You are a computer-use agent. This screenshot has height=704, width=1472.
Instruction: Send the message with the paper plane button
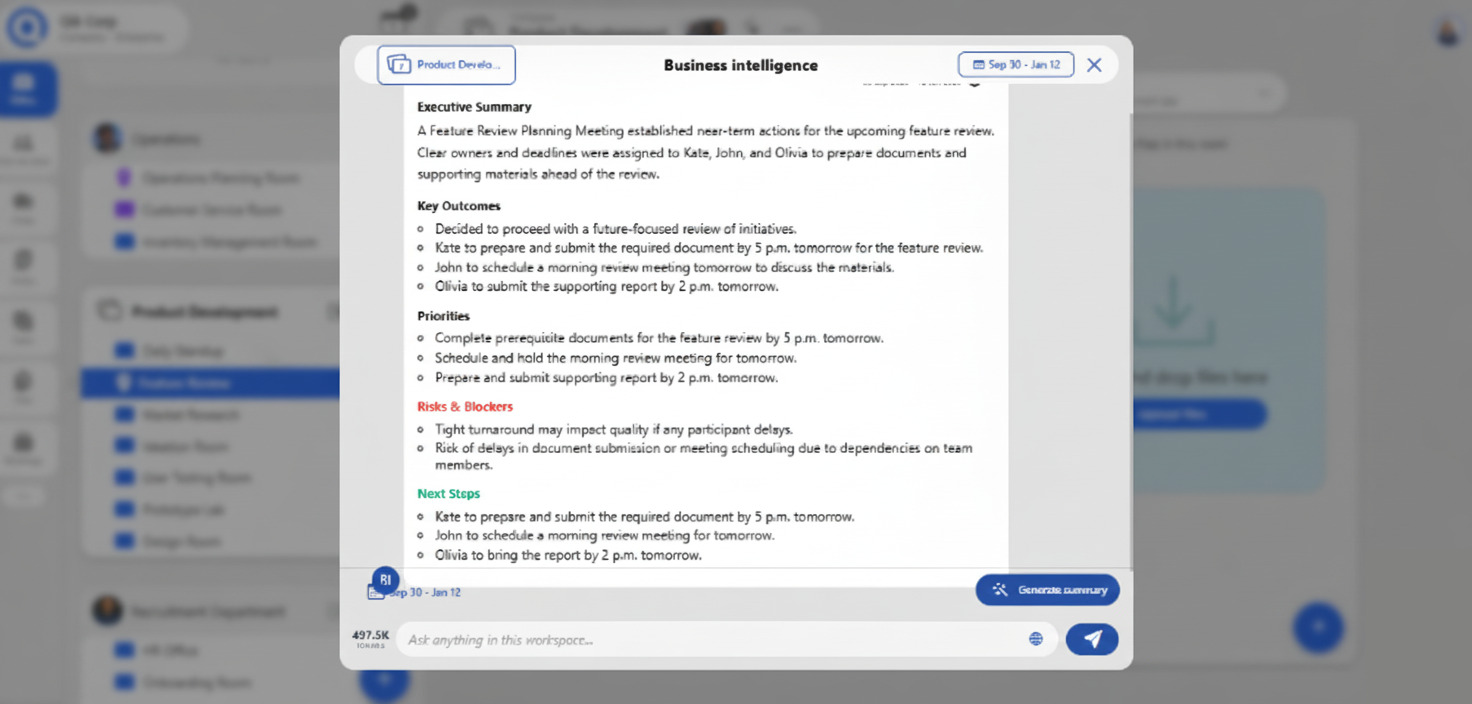pyautogui.click(x=1092, y=639)
